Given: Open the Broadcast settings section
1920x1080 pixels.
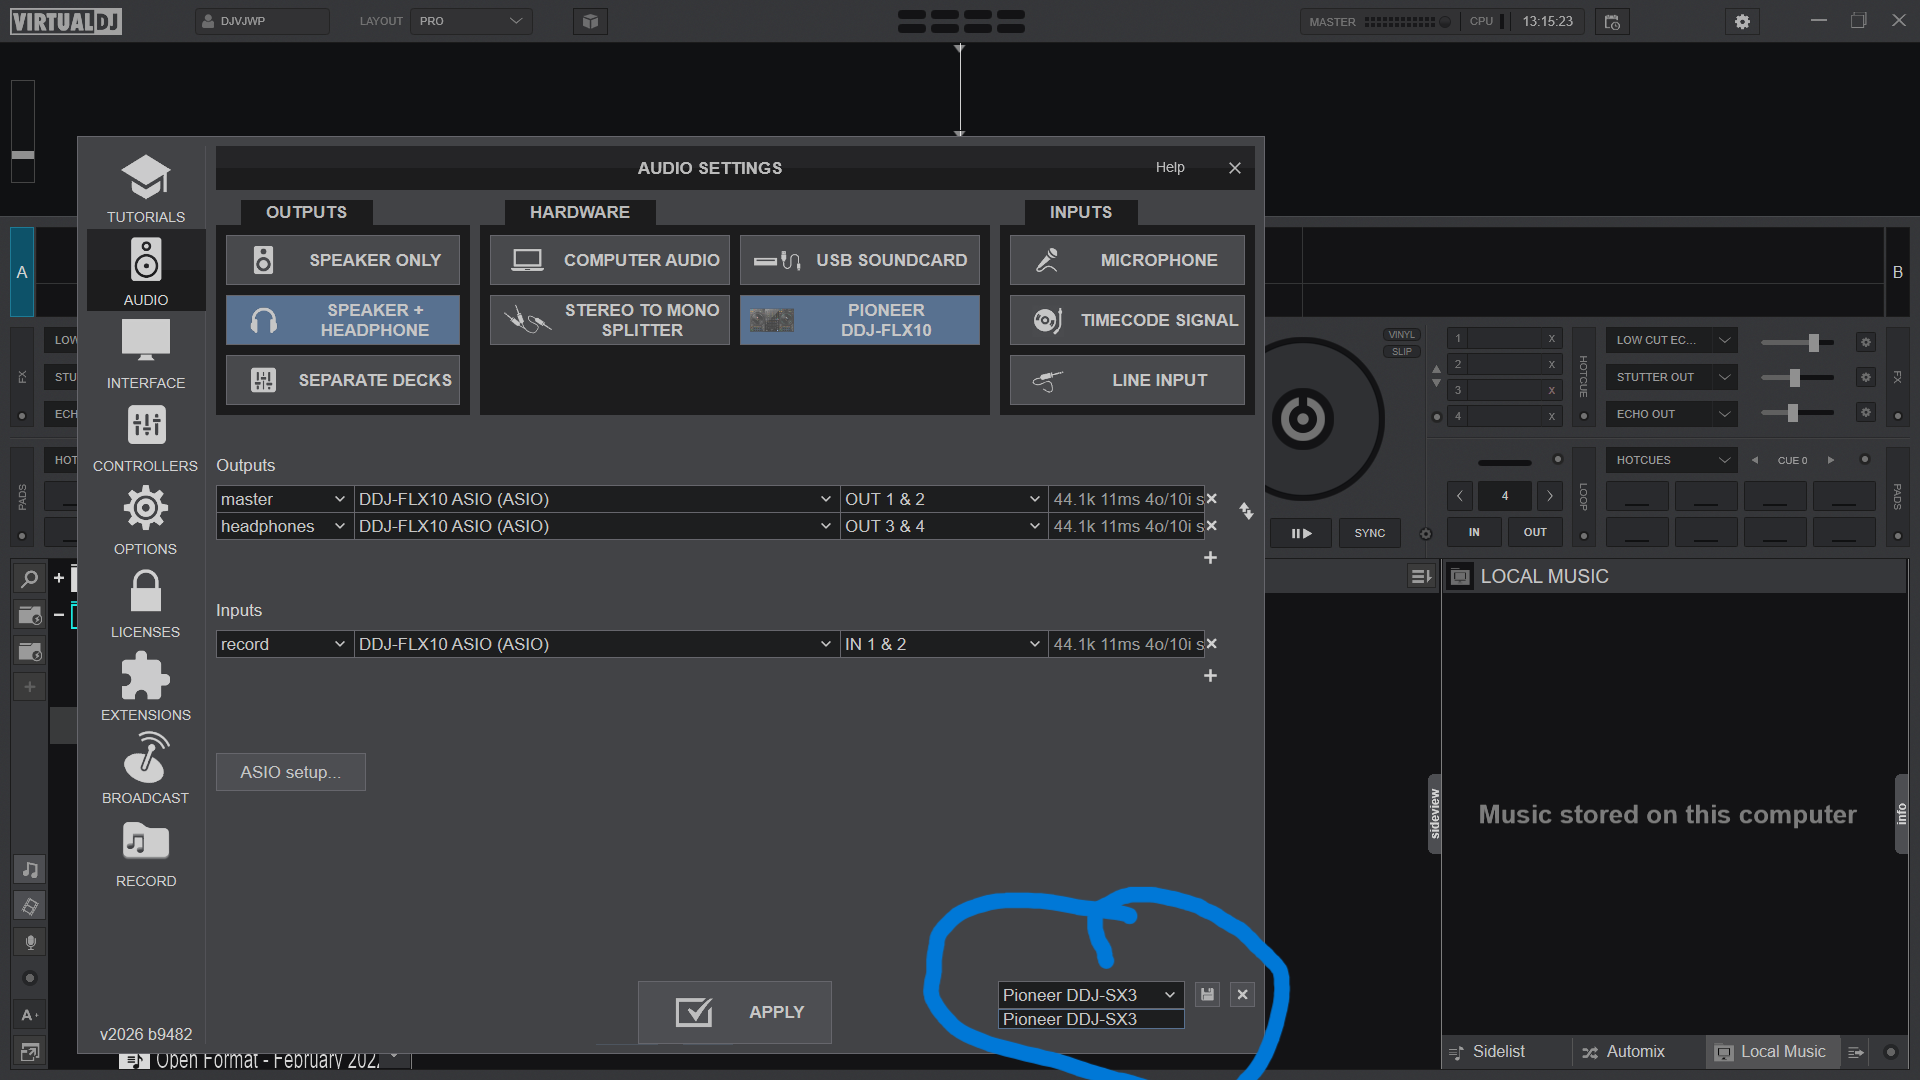Looking at the screenshot, I should [146, 769].
